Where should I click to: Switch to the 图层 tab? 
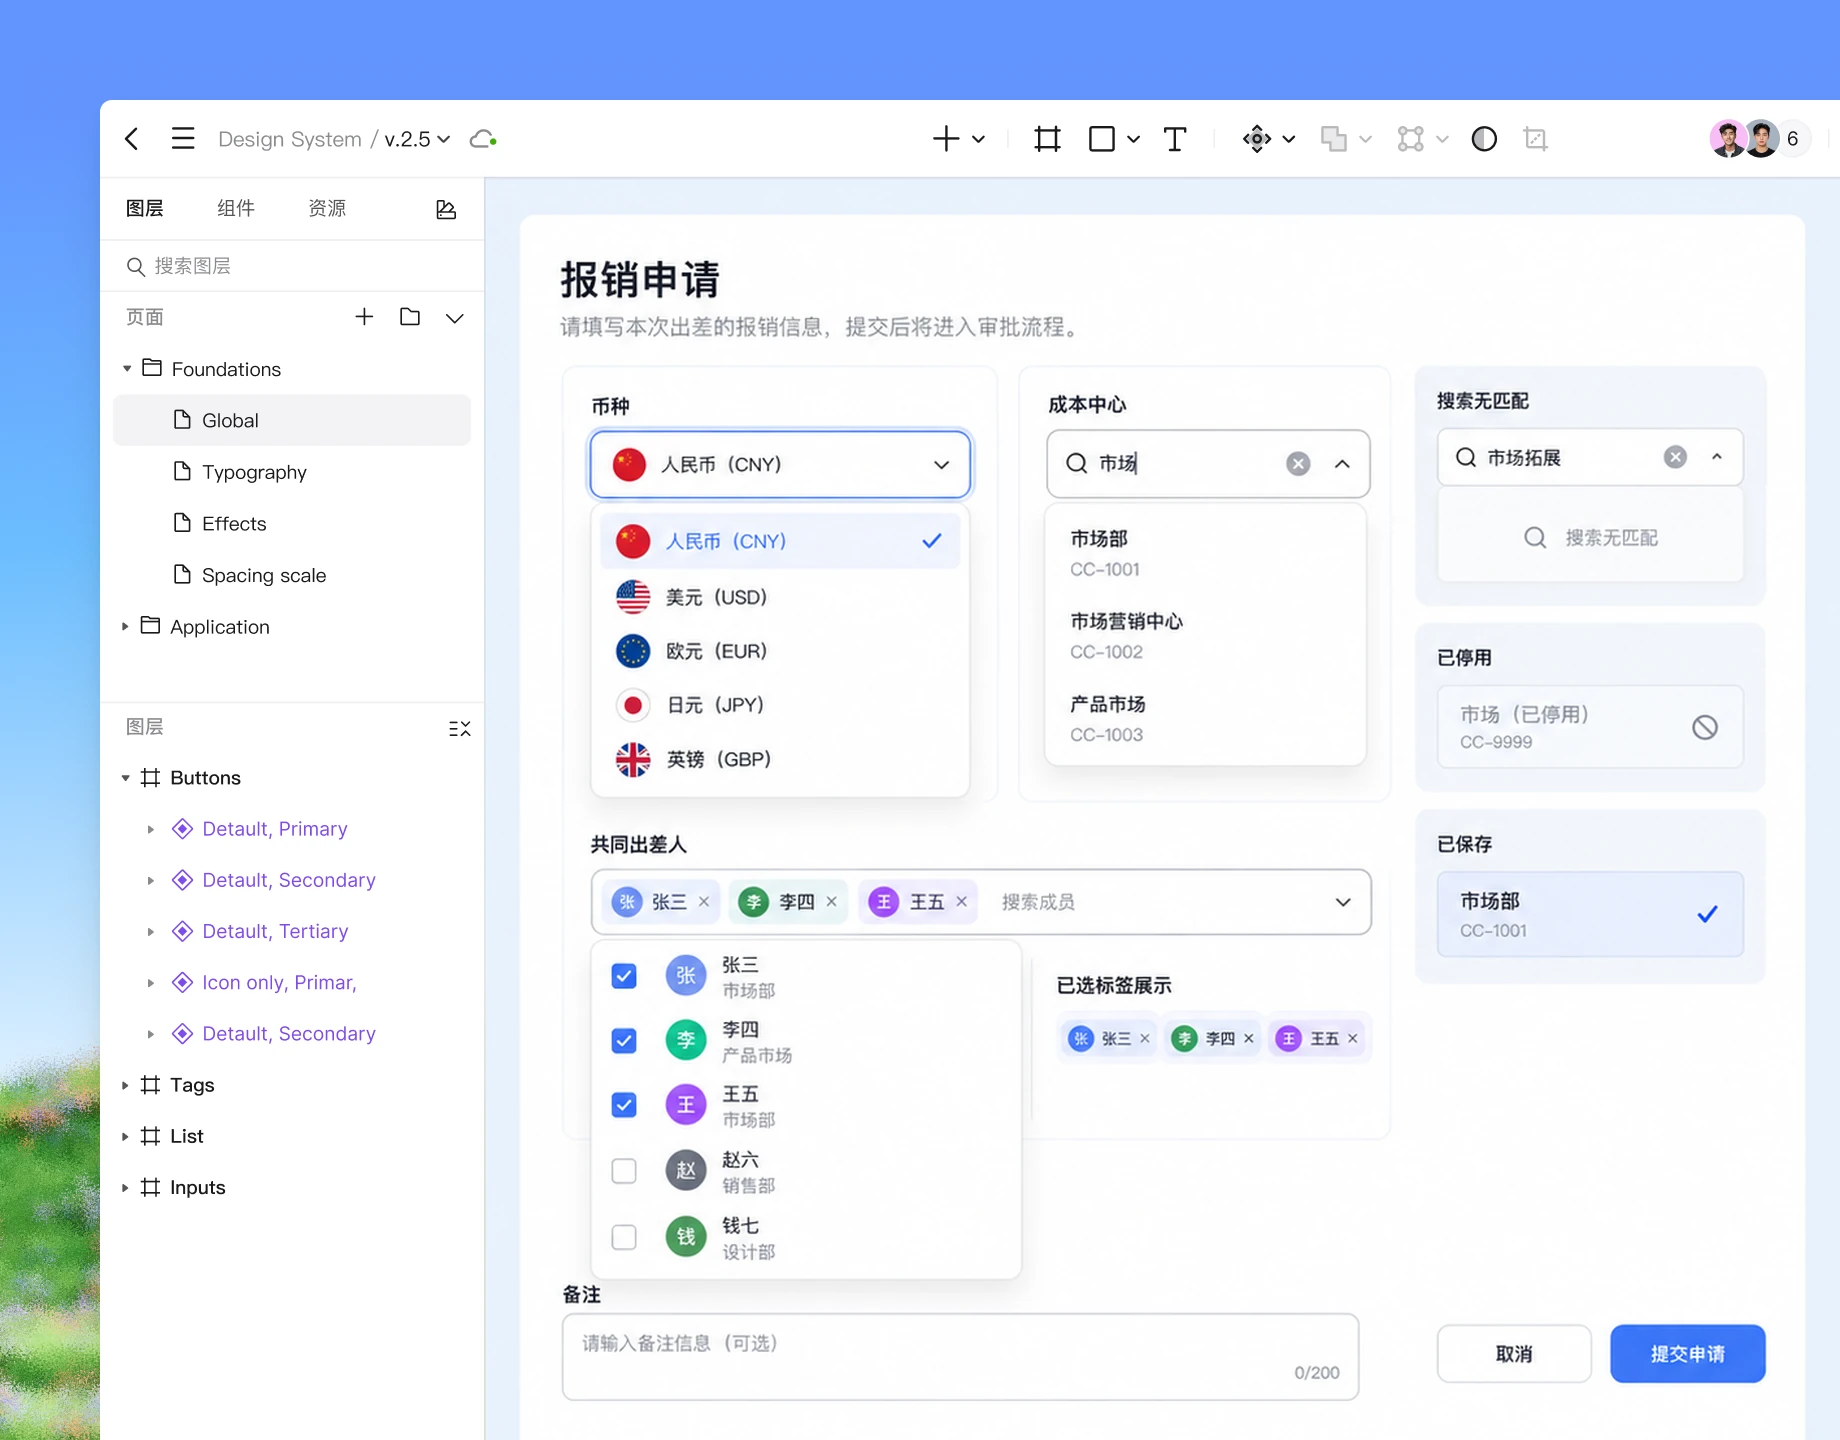pos(145,208)
